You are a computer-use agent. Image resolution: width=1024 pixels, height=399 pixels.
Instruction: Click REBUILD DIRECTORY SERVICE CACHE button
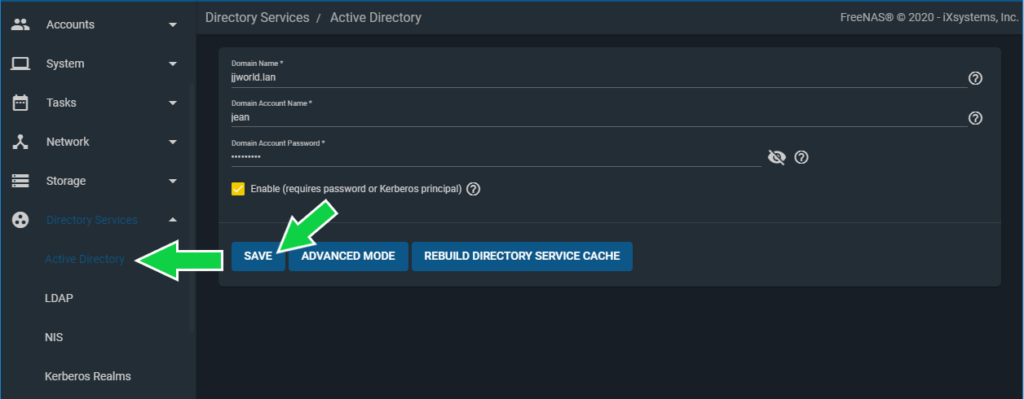coord(522,256)
